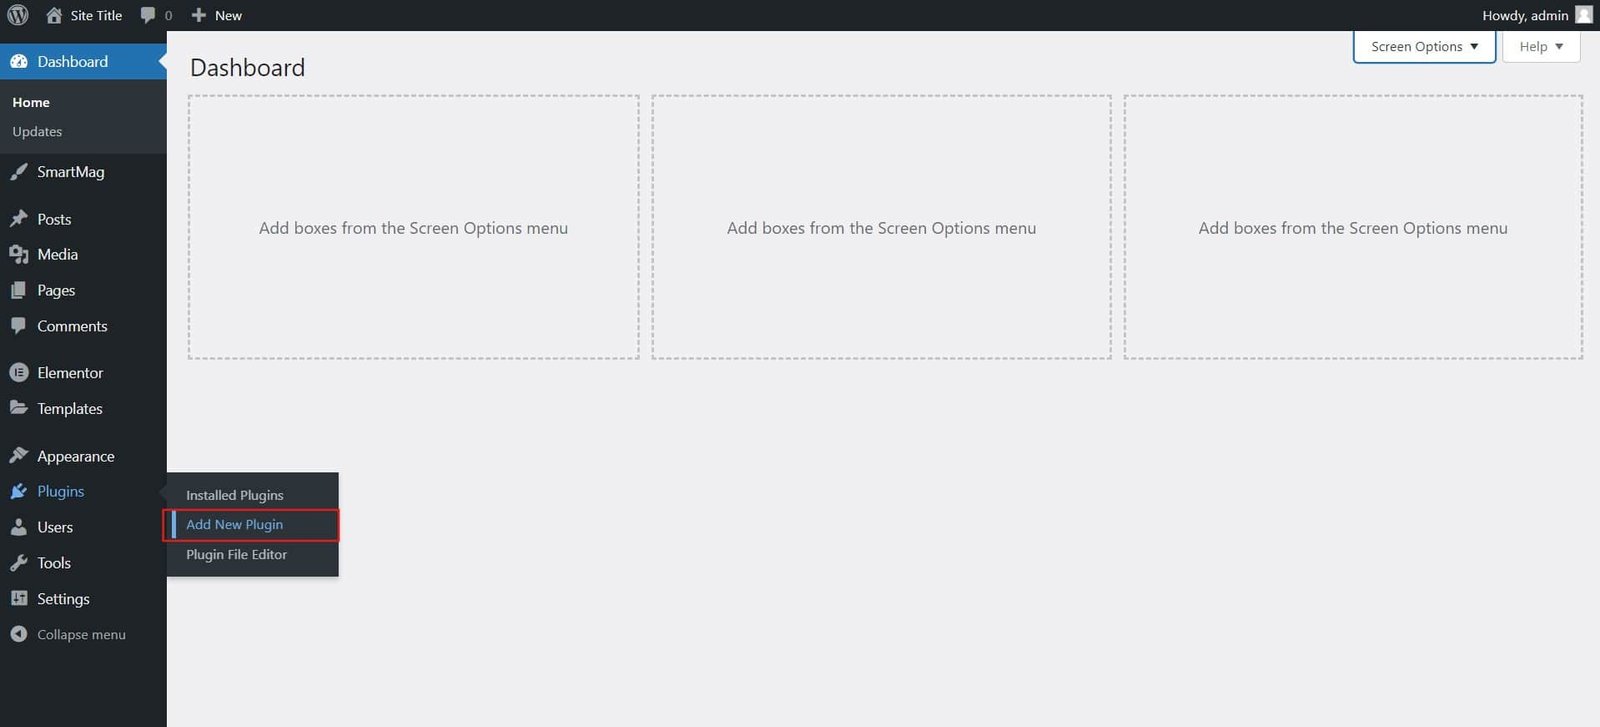Open the Media library icon

point(18,255)
